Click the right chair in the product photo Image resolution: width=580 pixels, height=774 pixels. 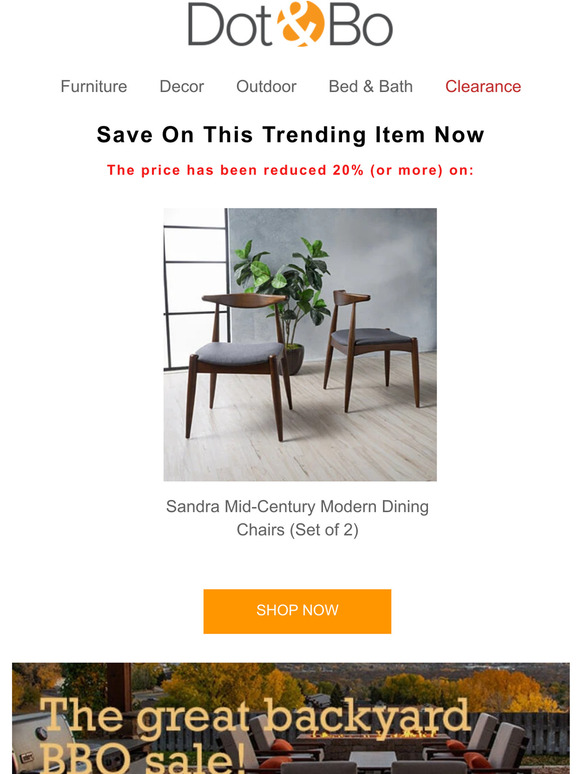click(371, 349)
